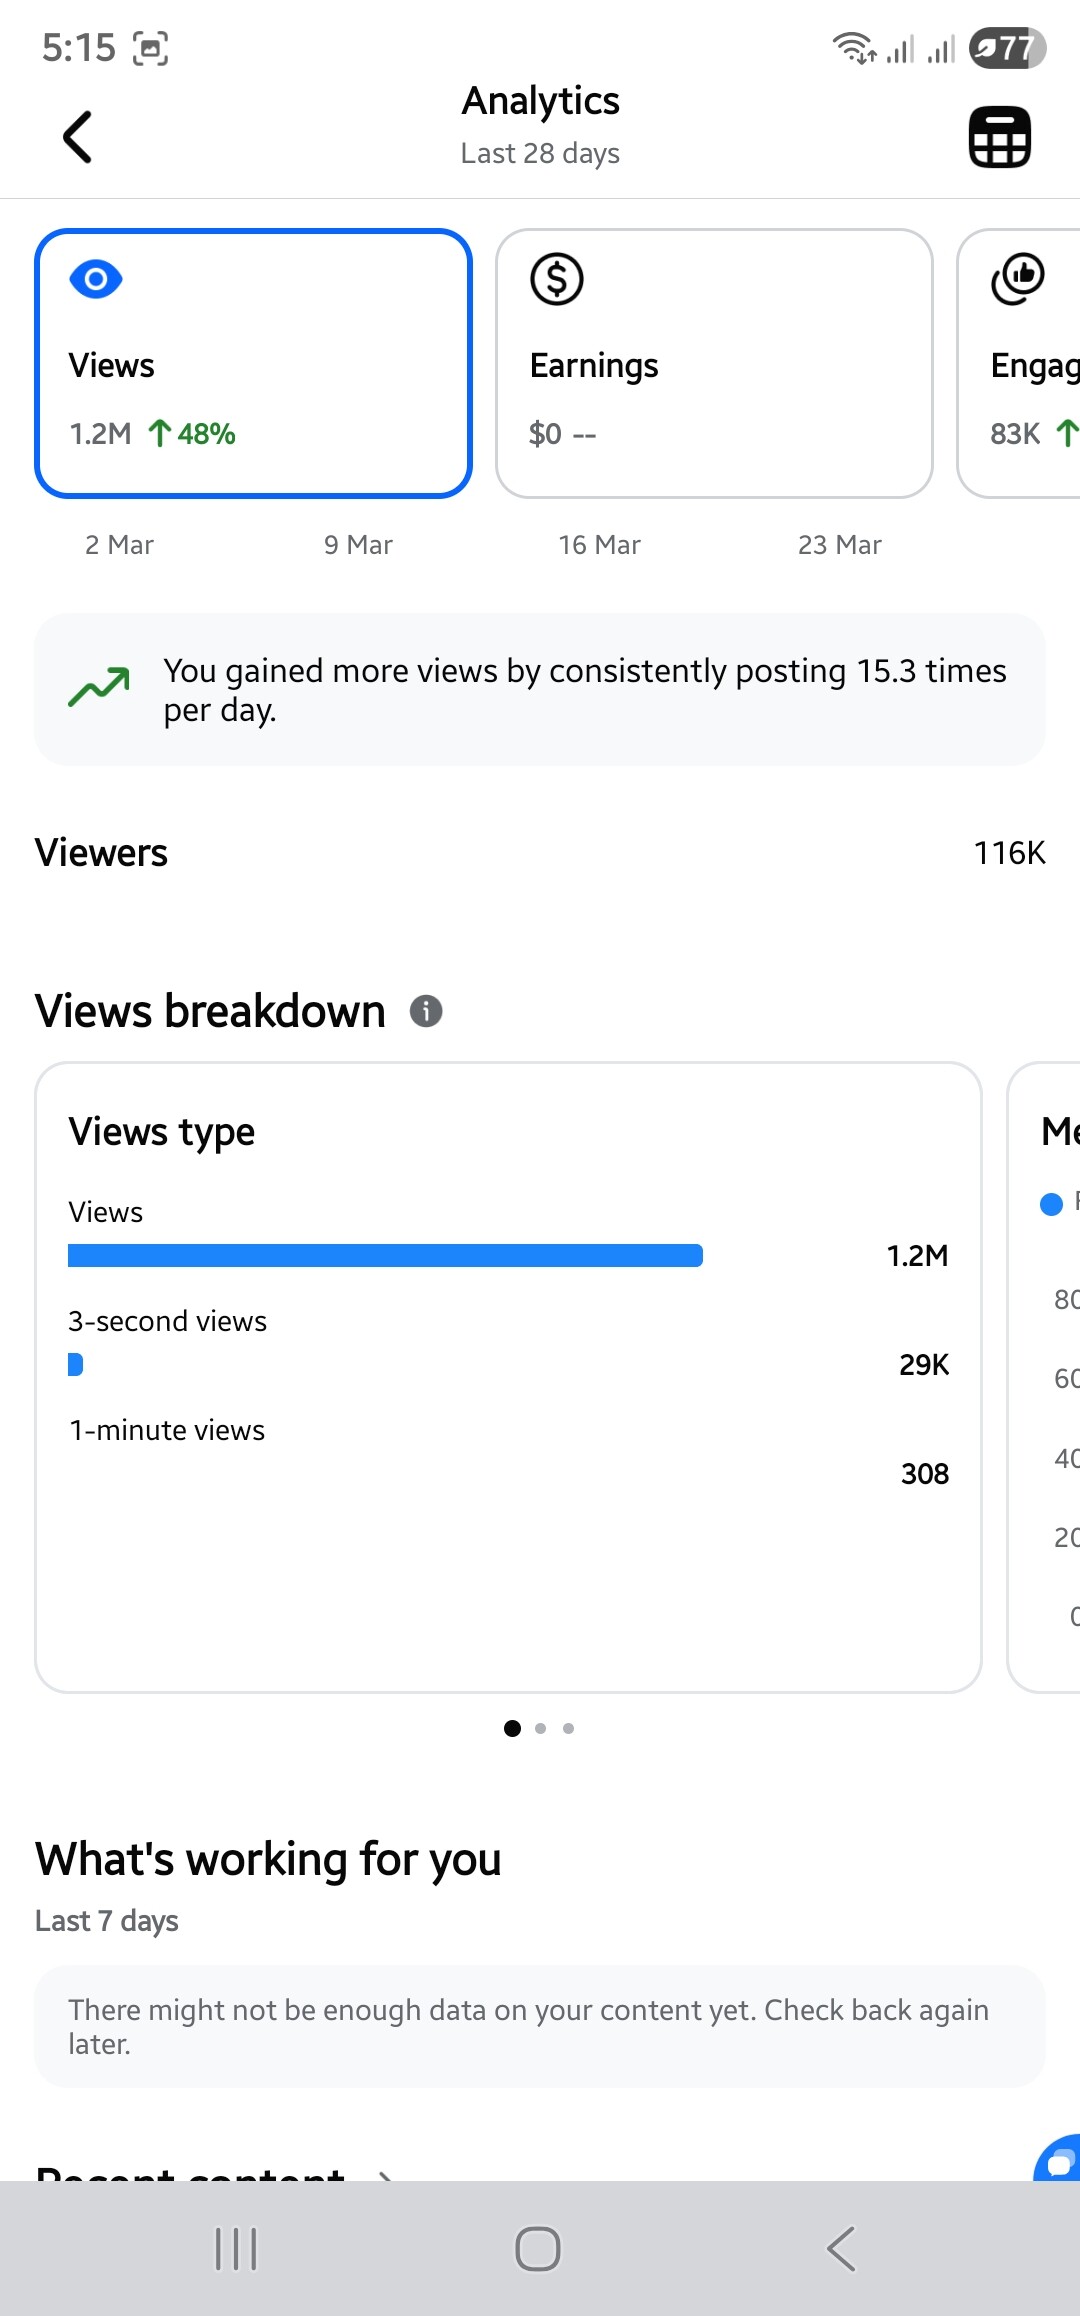Tap the consistent posting insight message
The width and height of the screenshot is (1080, 2316).
[585, 690]
